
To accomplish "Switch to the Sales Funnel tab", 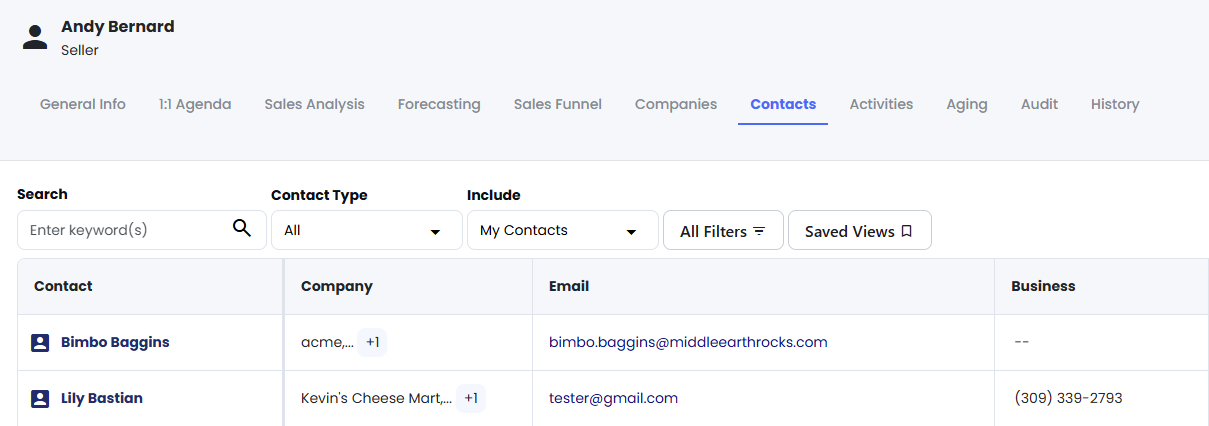I will click(x=558, y=104).
